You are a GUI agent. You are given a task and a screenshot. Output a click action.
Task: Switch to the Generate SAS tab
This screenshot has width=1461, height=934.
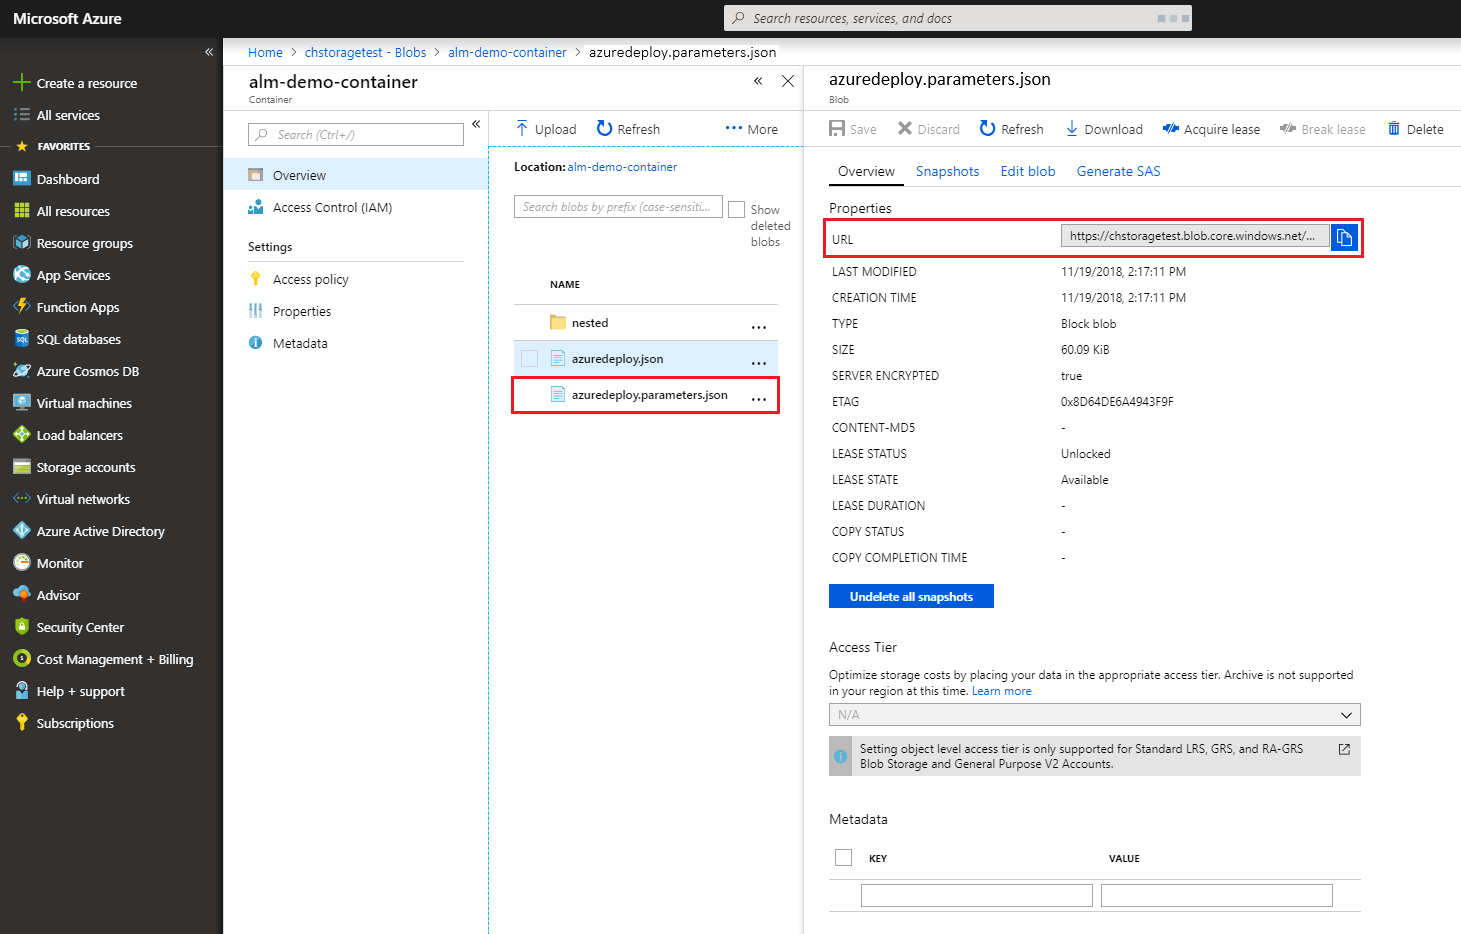1118,171
